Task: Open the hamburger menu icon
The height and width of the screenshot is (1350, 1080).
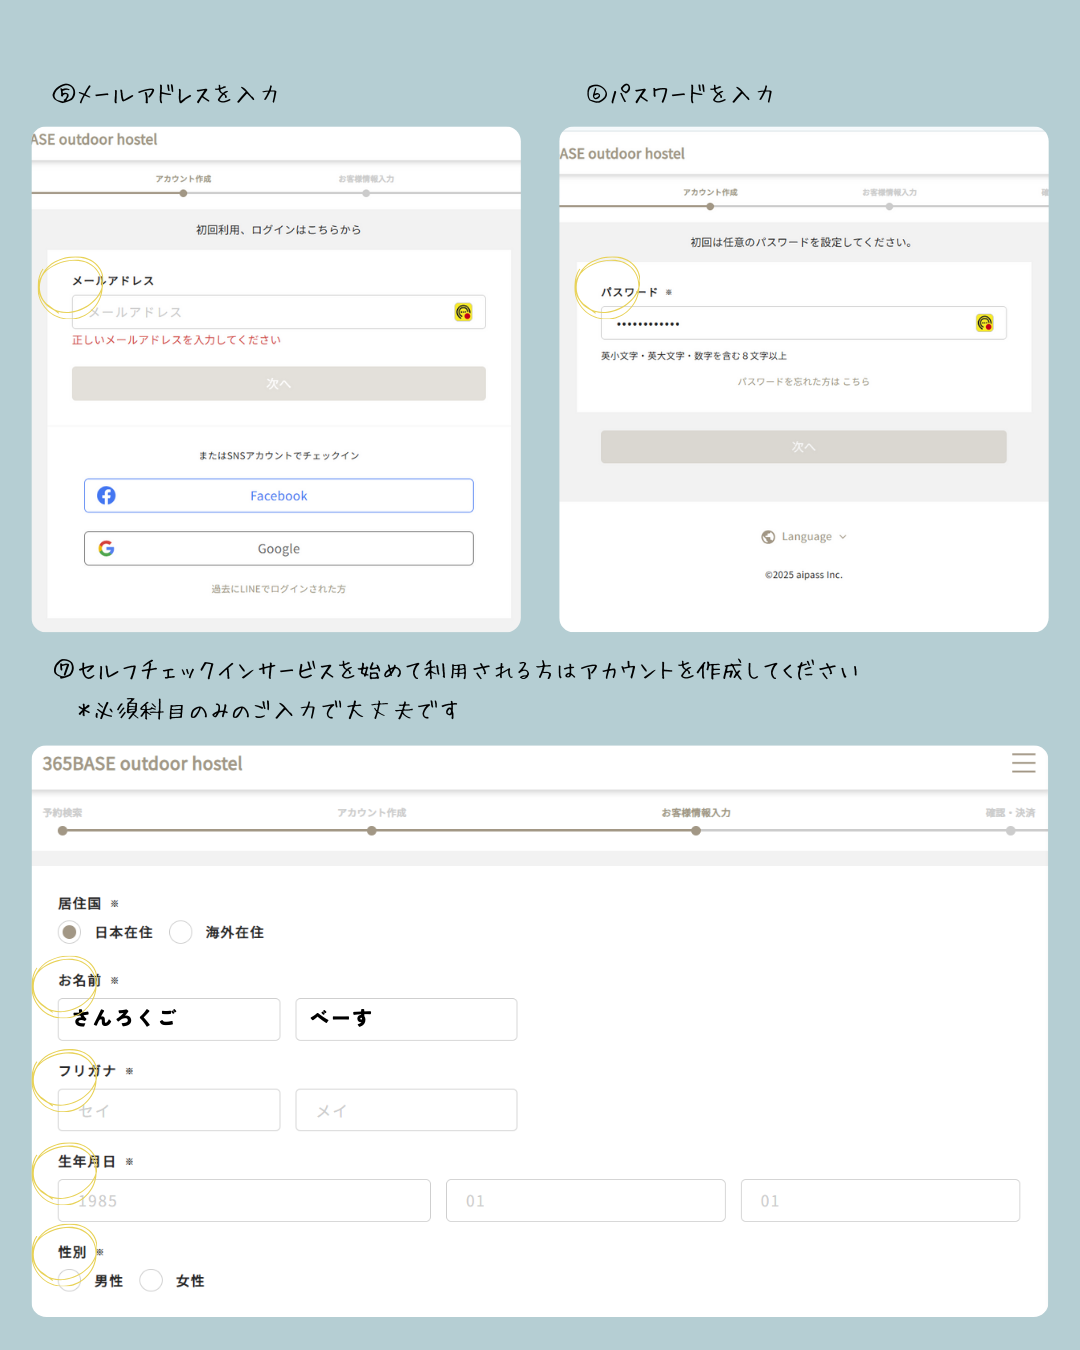Action: pos(1023,763)
